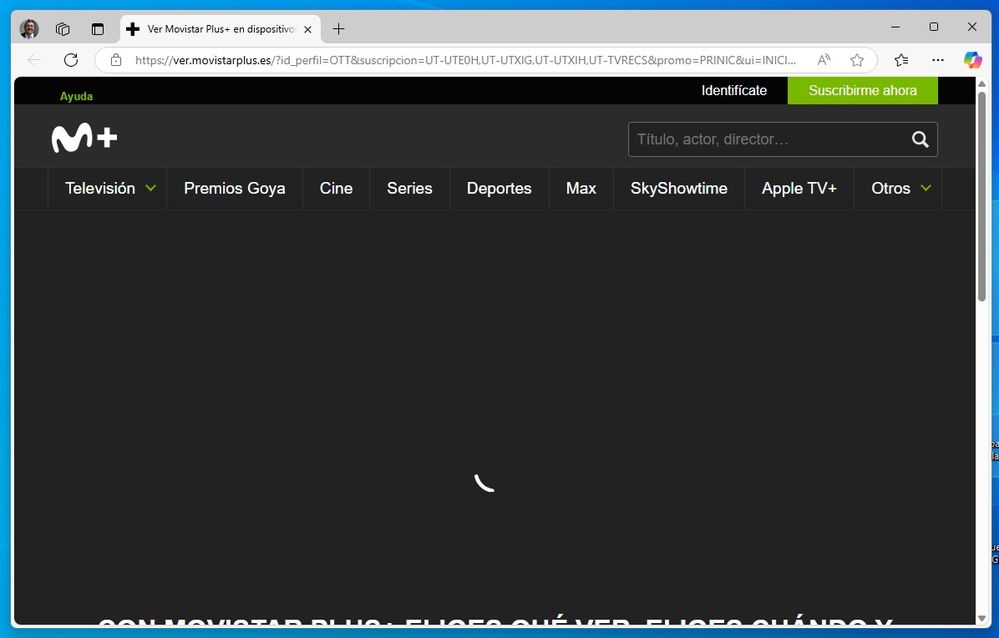Go to the Deportes section
999x638 pixels.
499,188
